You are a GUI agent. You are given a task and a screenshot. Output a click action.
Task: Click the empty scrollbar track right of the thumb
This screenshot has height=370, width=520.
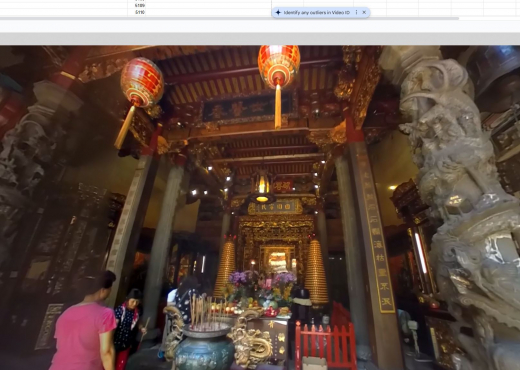(489, 18)
